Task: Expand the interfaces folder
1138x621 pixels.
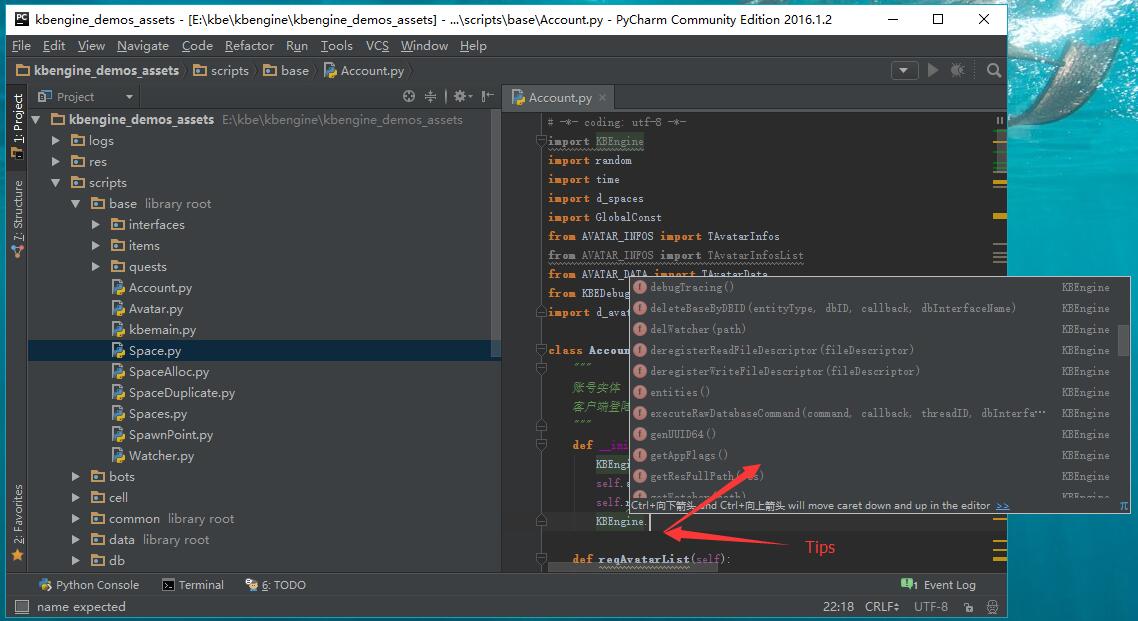Action: tap(96, 225)
